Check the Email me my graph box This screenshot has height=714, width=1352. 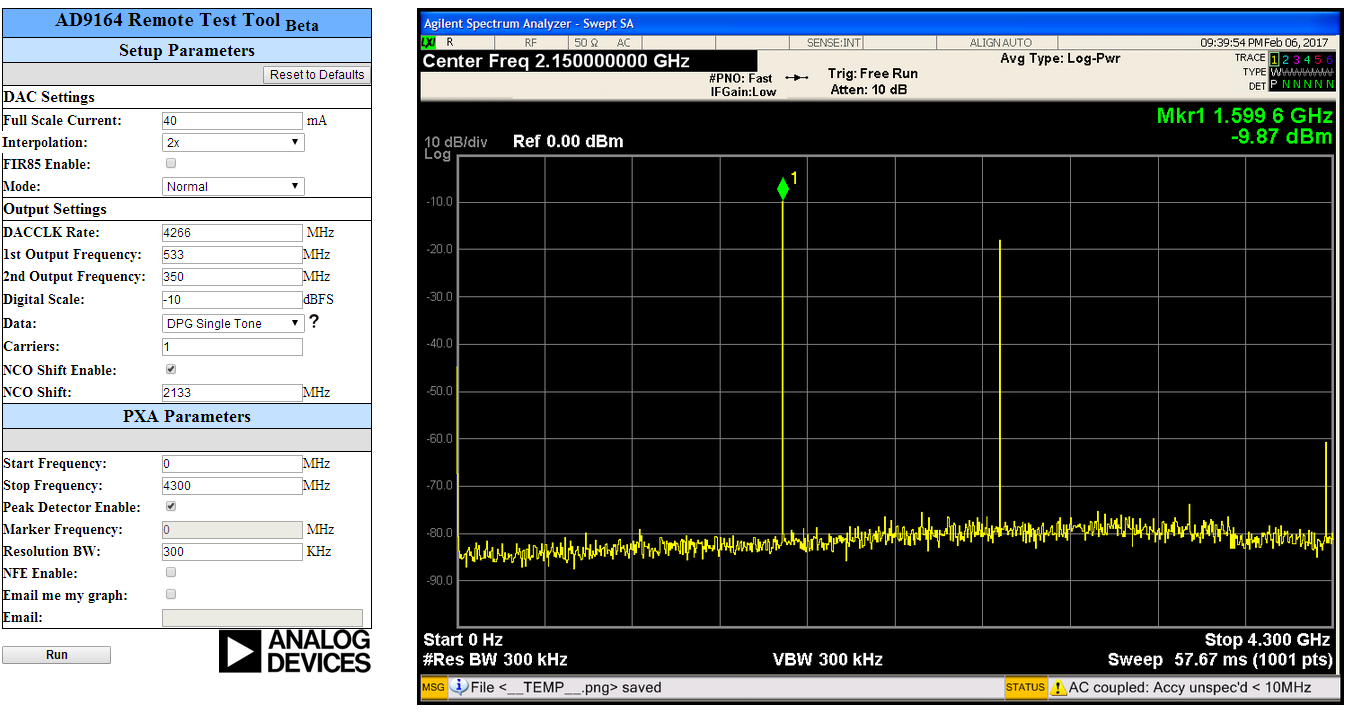pos(170,594)
